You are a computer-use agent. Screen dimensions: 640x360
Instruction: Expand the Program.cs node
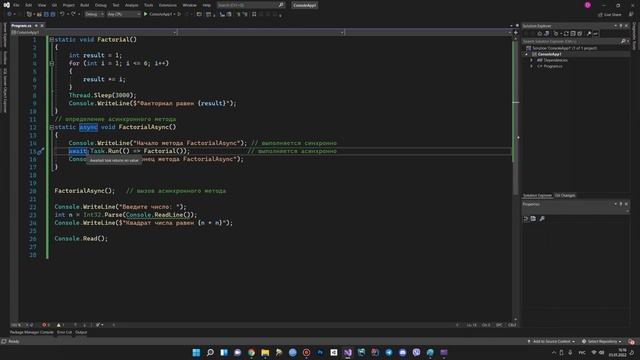point(532,66)
